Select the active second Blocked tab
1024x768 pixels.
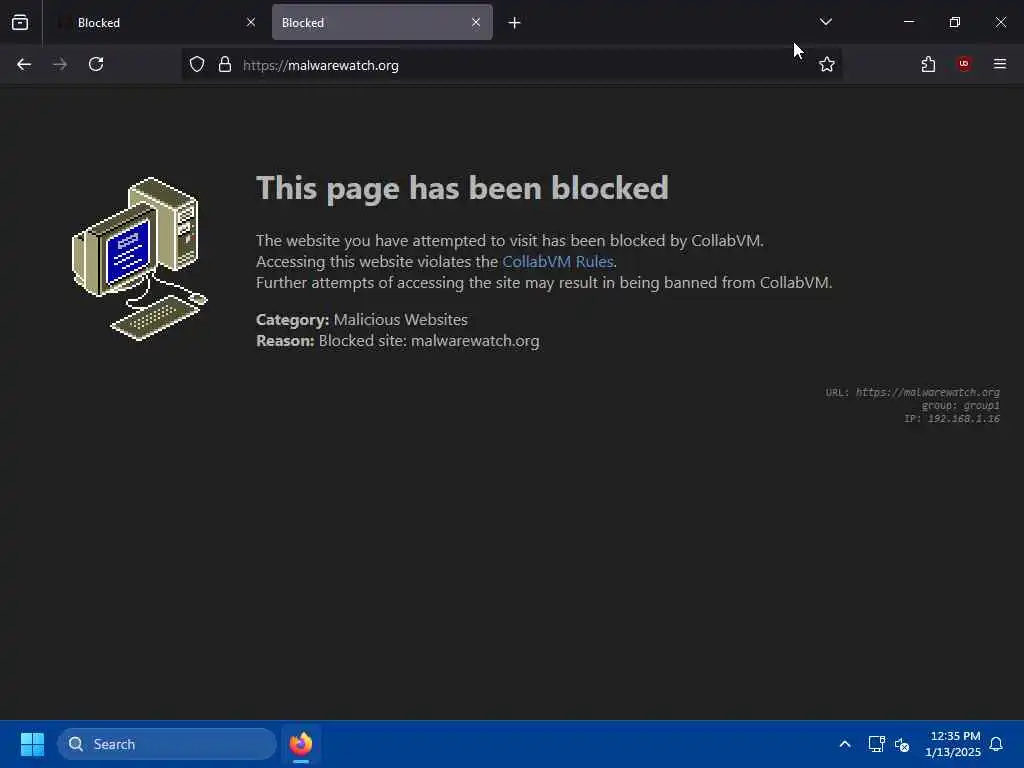[382, 22]
